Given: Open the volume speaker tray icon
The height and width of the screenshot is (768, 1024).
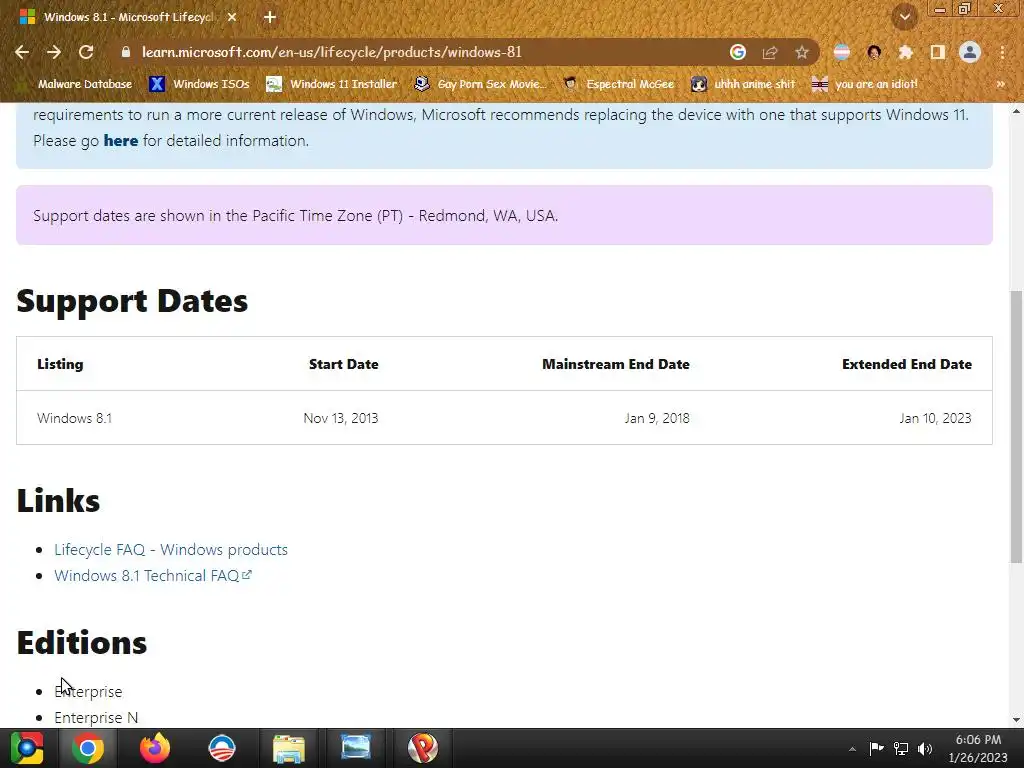Looking at the screenshot, I should (925, 748).
